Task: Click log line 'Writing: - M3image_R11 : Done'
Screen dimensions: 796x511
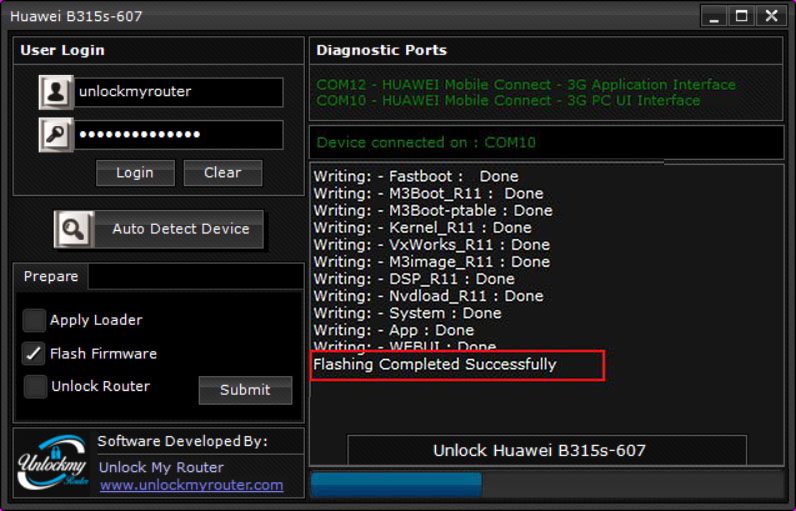Action: (x=432, y=262)
